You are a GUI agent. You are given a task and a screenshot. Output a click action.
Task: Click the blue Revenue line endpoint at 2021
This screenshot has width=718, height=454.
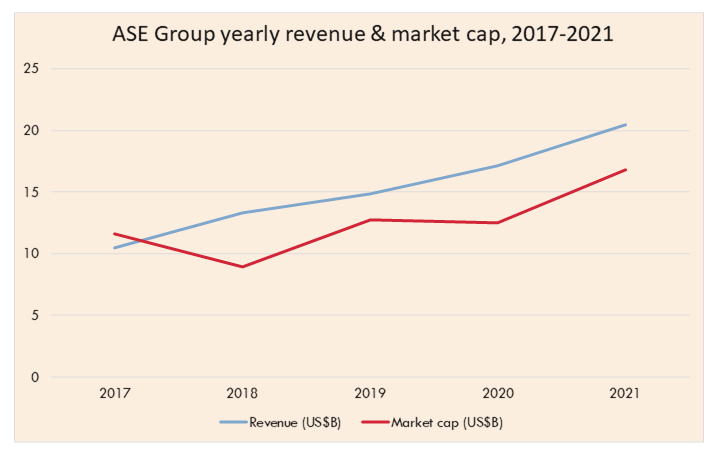(x=626, y=125)
